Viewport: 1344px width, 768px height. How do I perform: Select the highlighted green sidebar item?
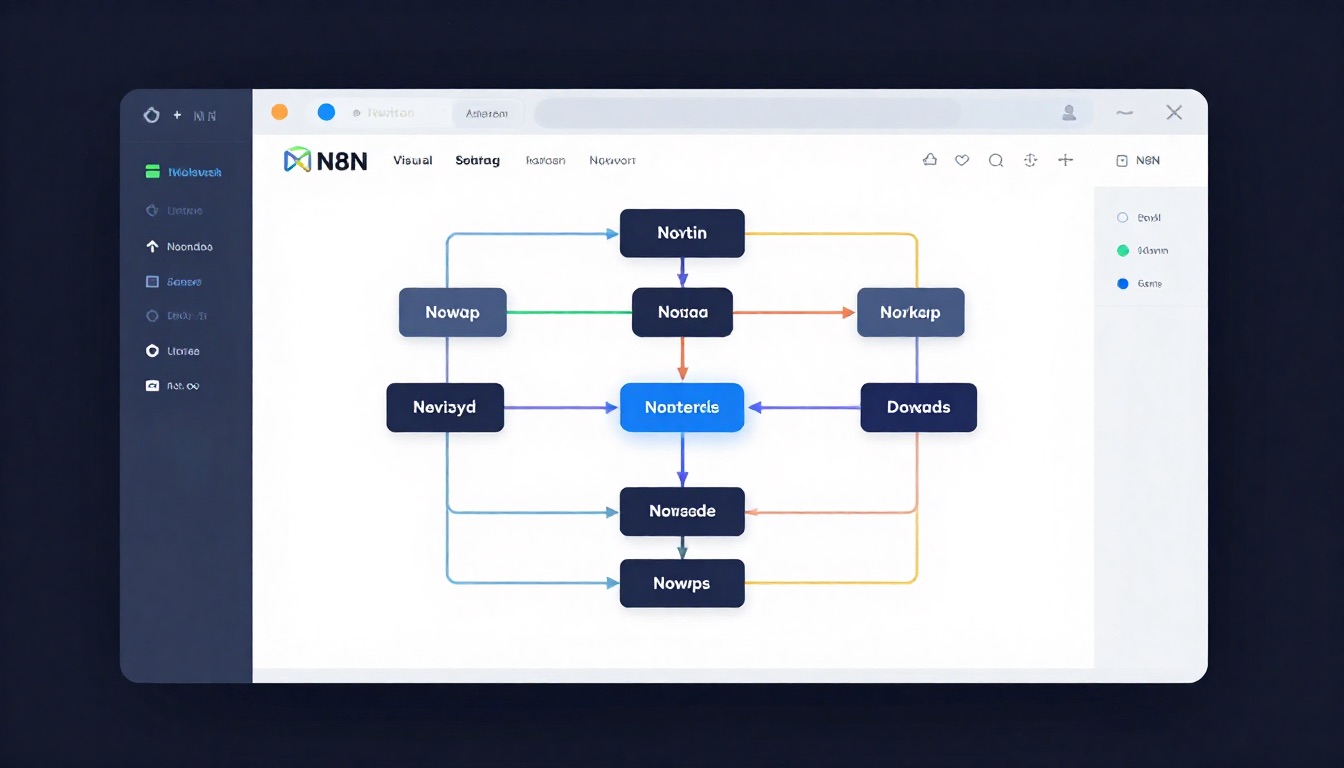184,172
